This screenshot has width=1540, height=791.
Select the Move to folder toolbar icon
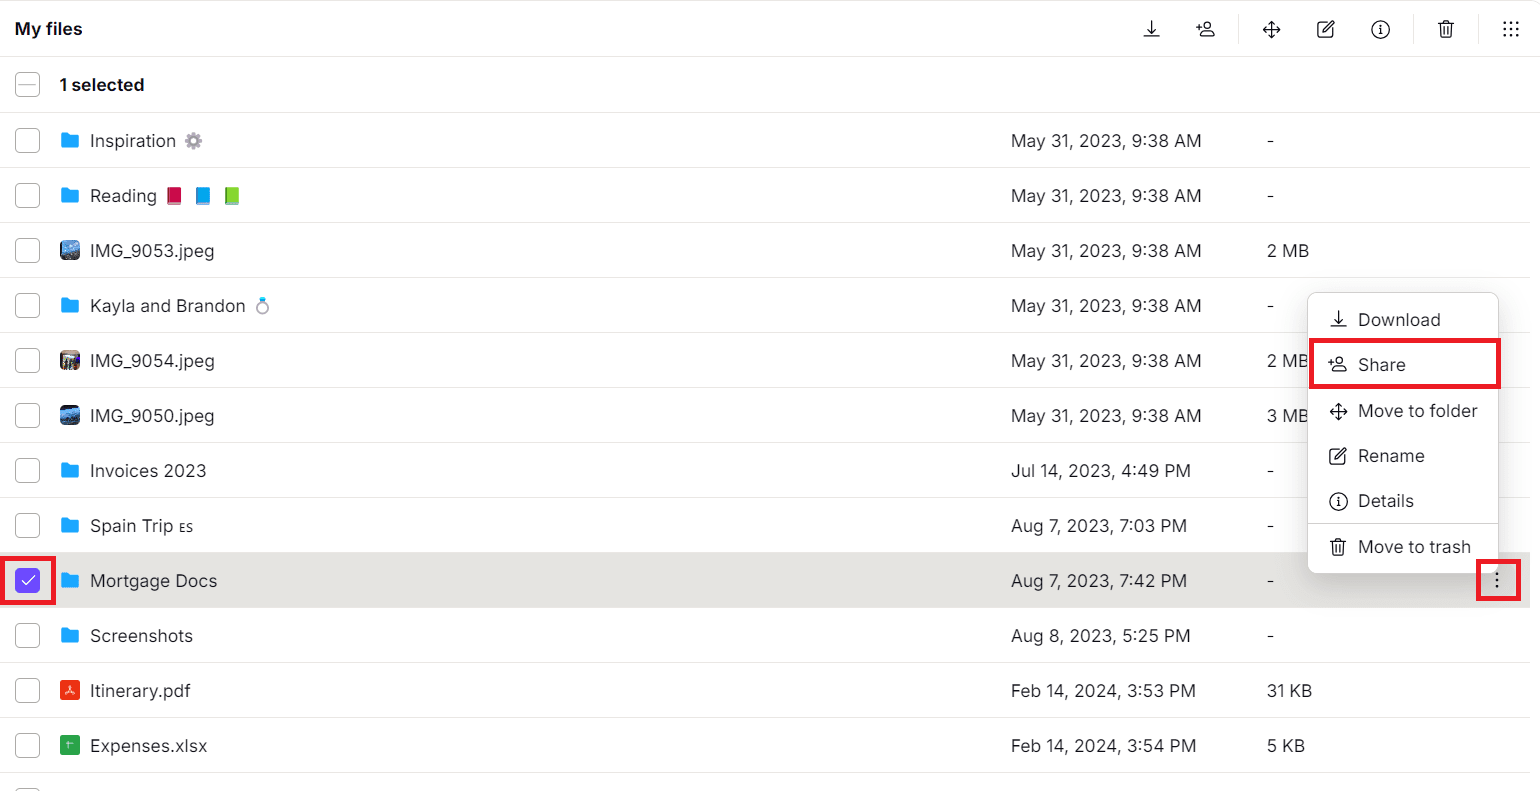pos(1271,29)
